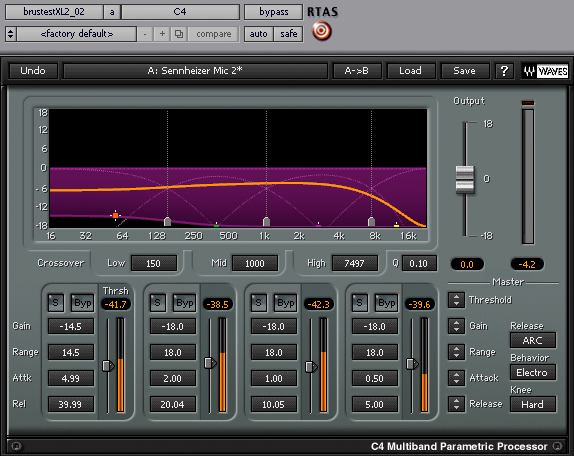
Task: Click the Output fader handle
Action: pyautogui.click(x=465, y=179)
